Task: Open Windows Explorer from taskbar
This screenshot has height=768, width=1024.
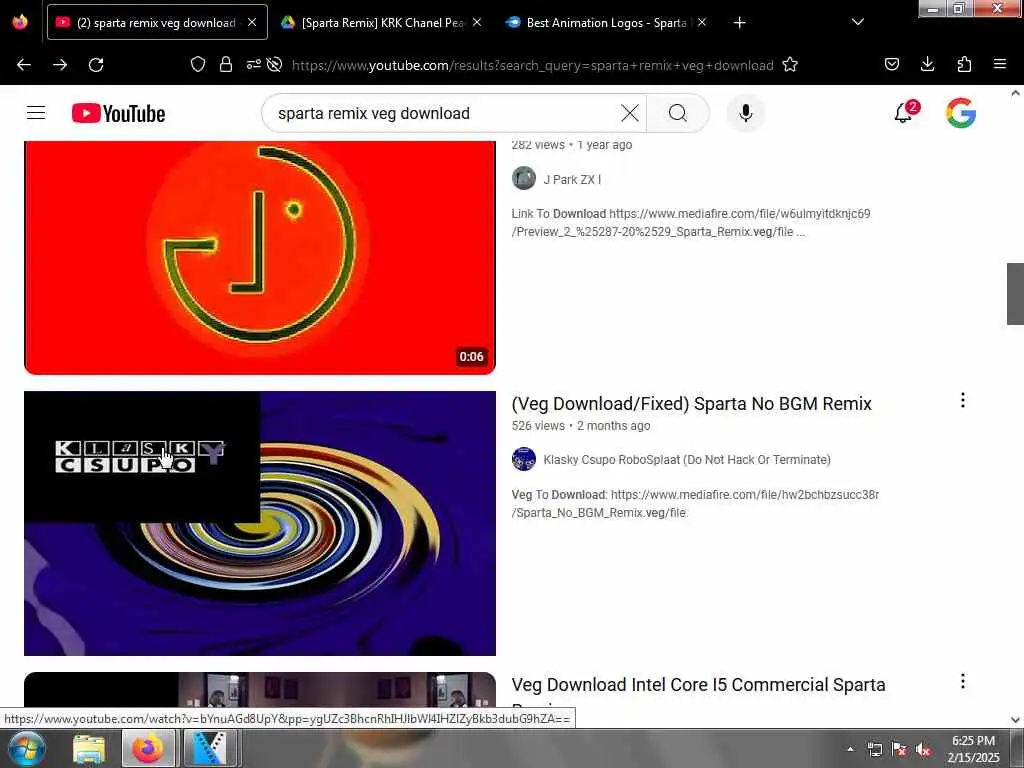Action: [89, 748]
